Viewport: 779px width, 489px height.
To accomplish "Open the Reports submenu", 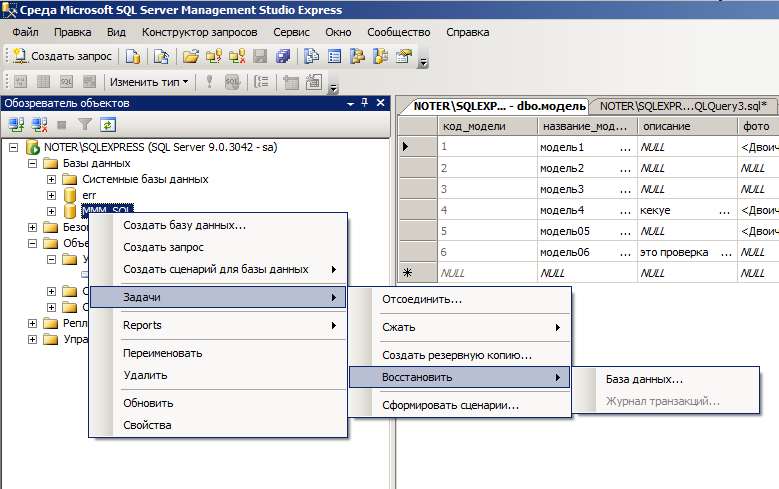I will tap(218, 325).
